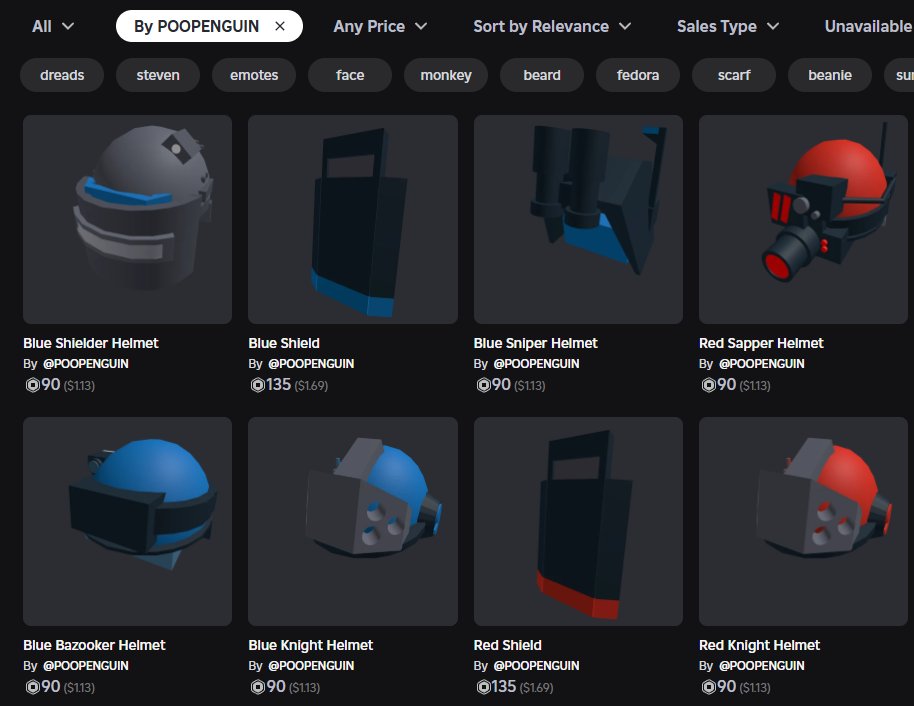
Task: Open Blue Knight Helmet thumbnail
Action: pos(353,521)
